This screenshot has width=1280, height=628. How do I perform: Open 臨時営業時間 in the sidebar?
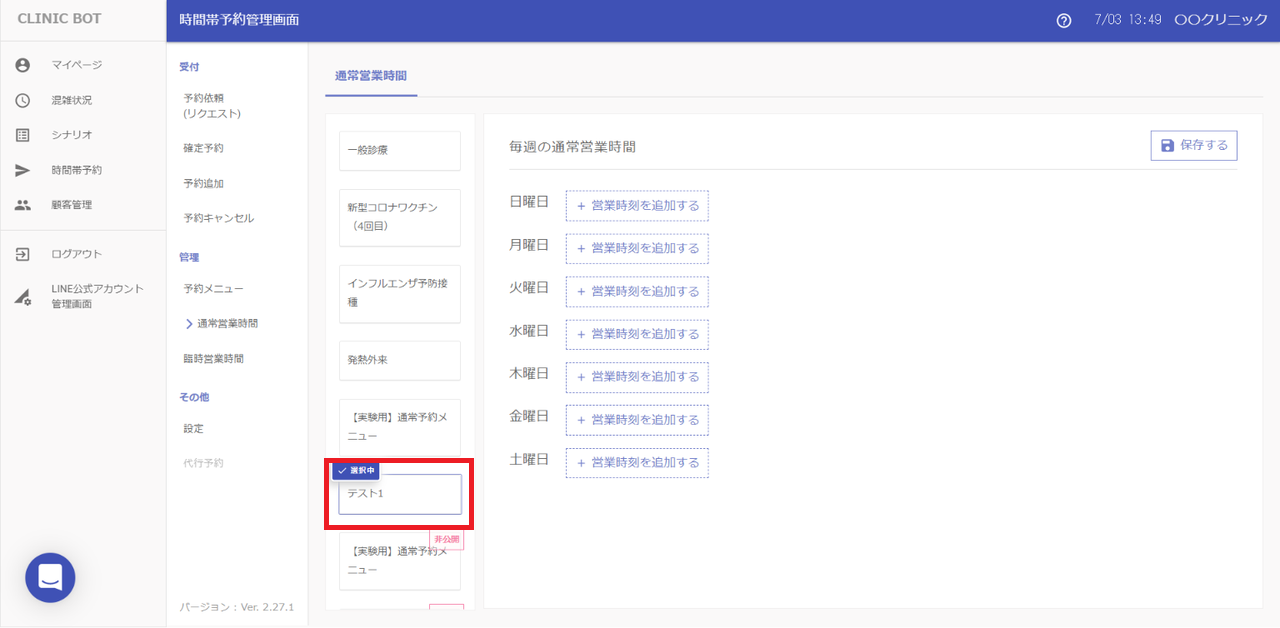tap(213, 358)
